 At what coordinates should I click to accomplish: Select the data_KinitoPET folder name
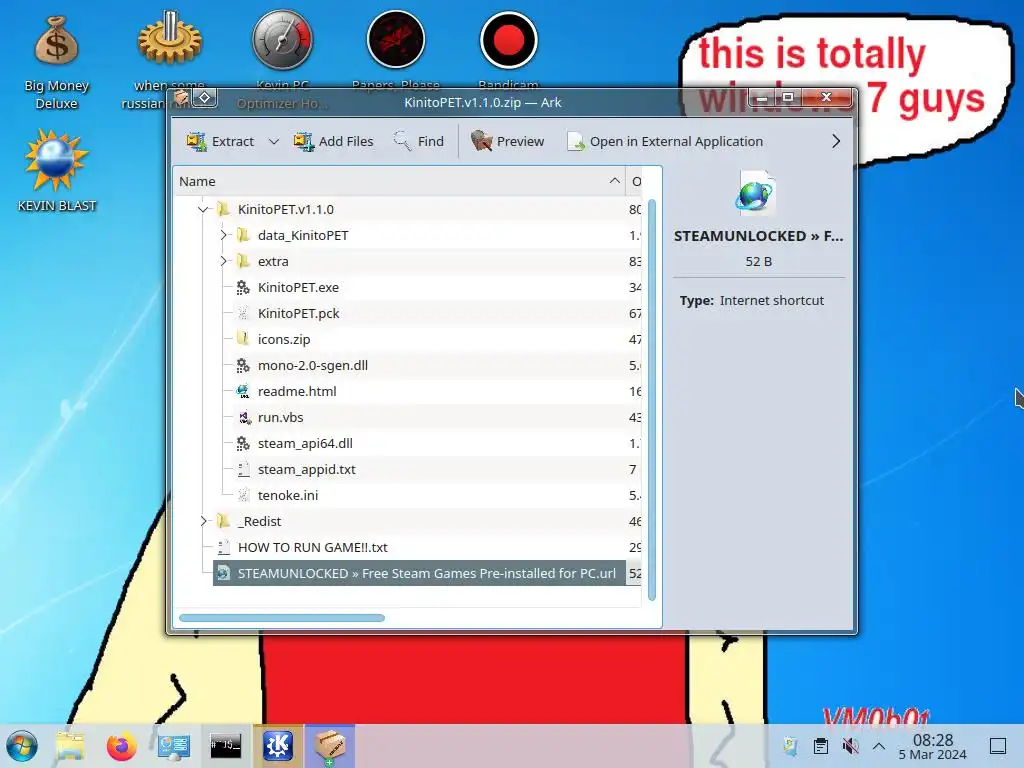pos(303,235)
